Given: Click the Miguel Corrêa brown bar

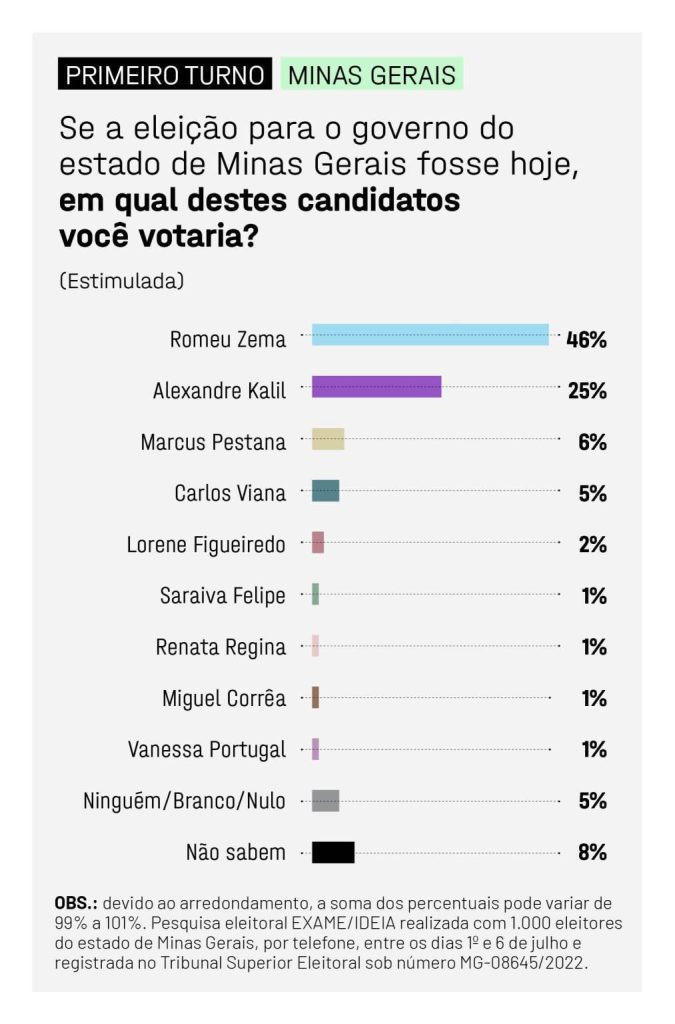Looking at the screenshot, I should (x=315, y=697).
